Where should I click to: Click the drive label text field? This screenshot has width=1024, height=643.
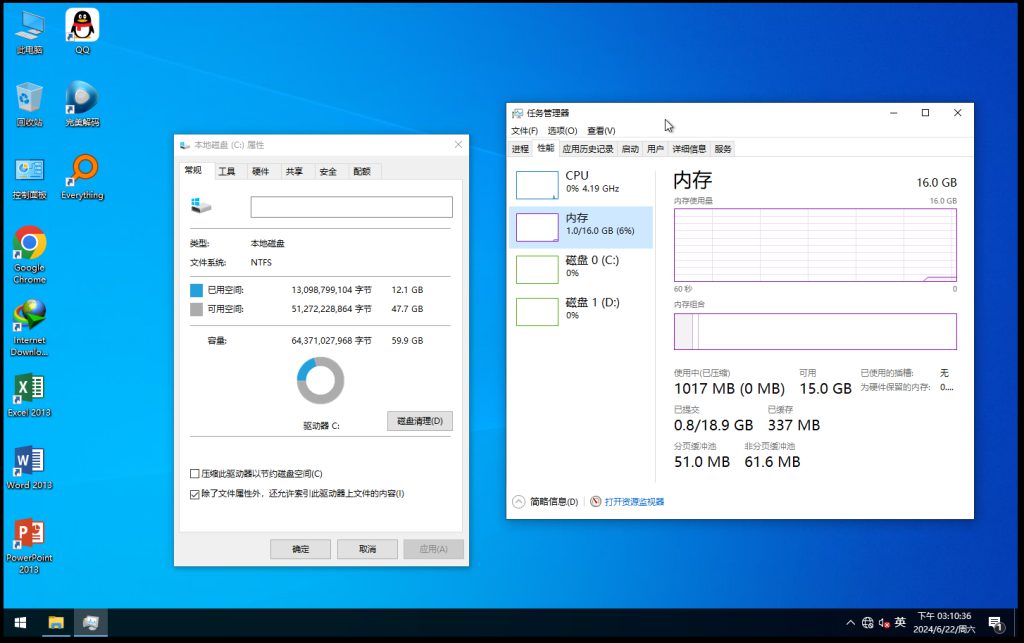(x=351, y=207)
